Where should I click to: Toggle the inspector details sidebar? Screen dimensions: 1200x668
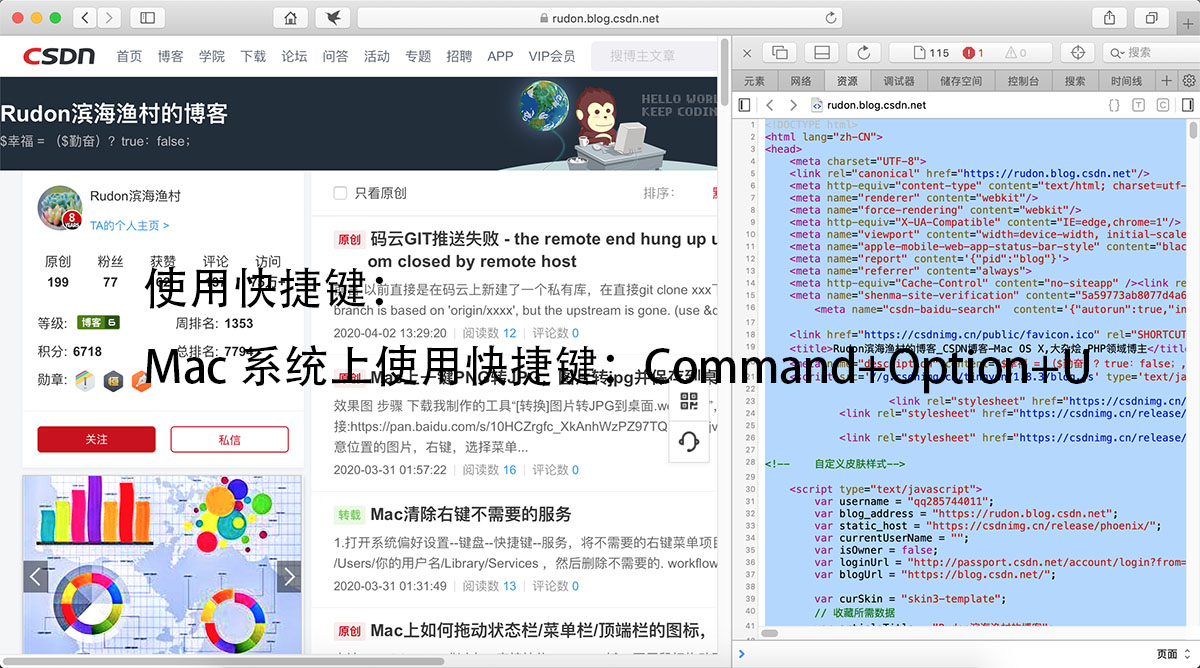click(1188, 105)
